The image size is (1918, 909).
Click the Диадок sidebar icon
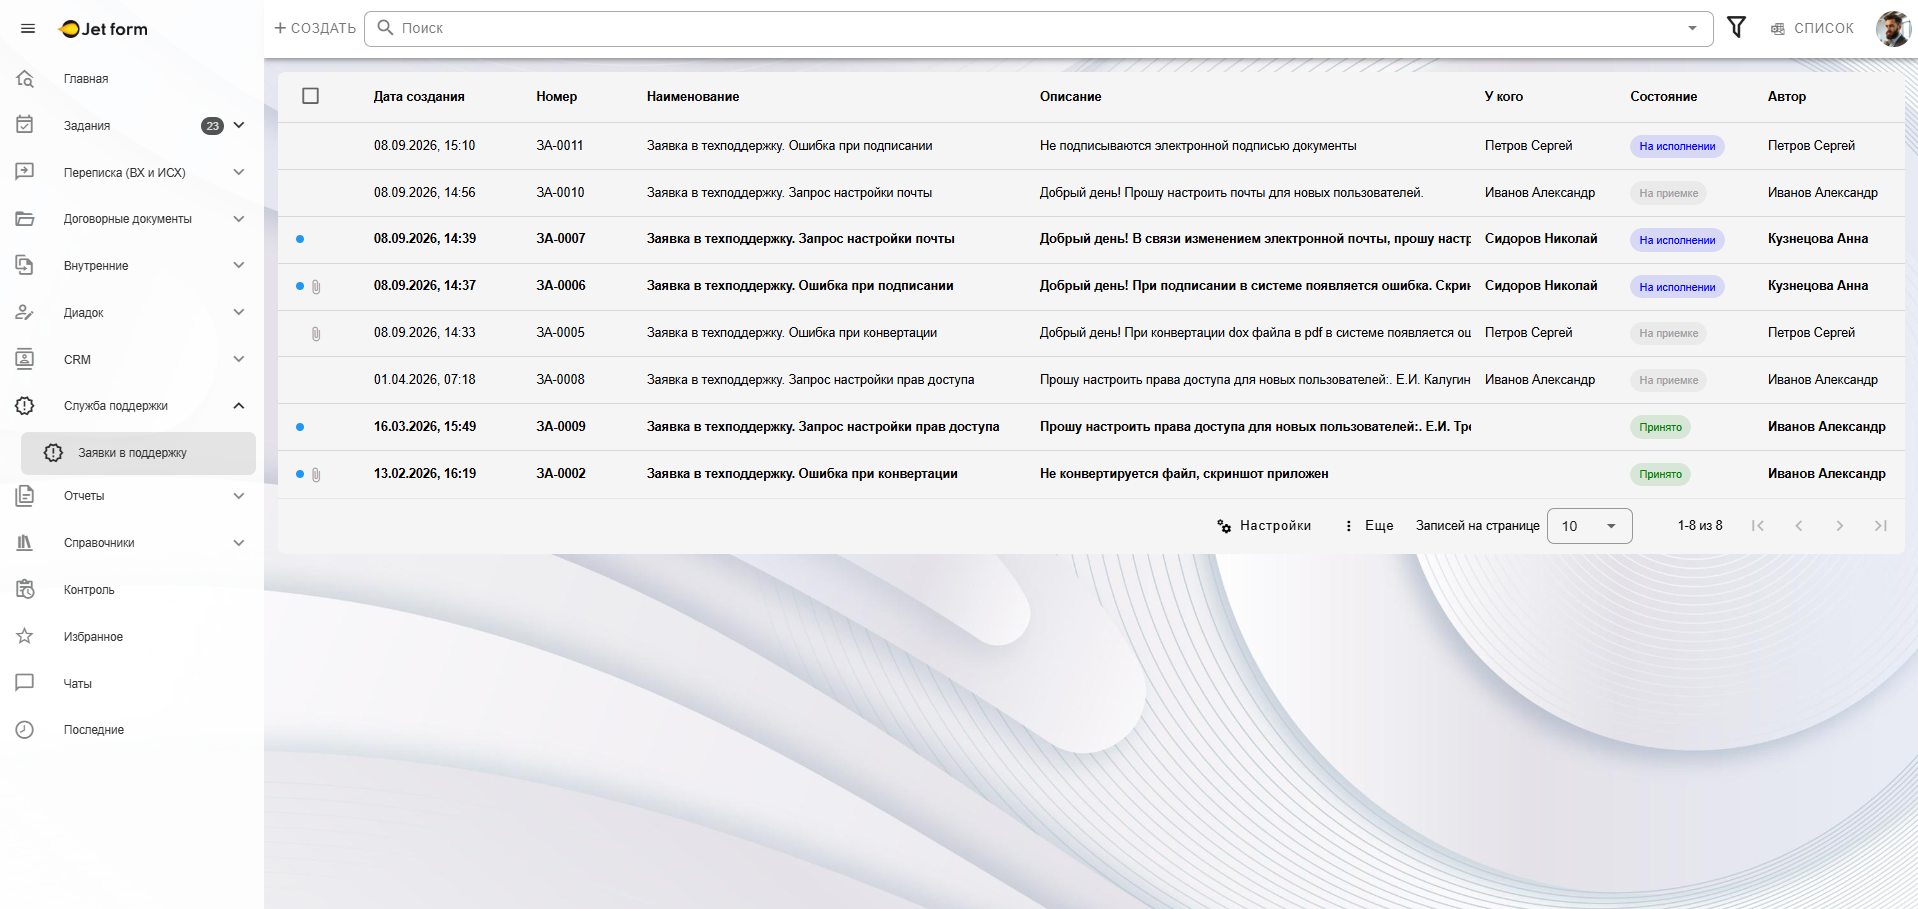click(x=25, y=312)
